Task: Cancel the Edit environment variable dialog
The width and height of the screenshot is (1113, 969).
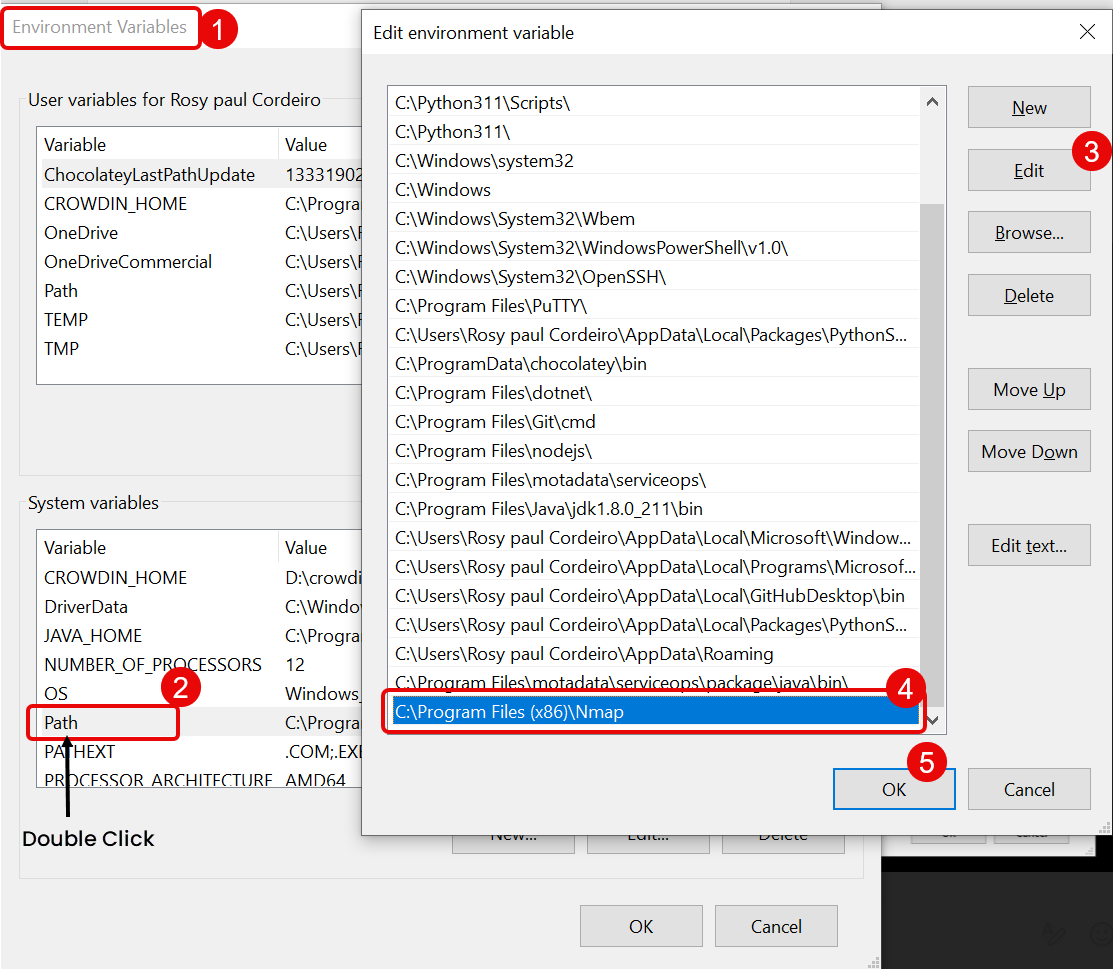Action: [x=1028, y=789]
